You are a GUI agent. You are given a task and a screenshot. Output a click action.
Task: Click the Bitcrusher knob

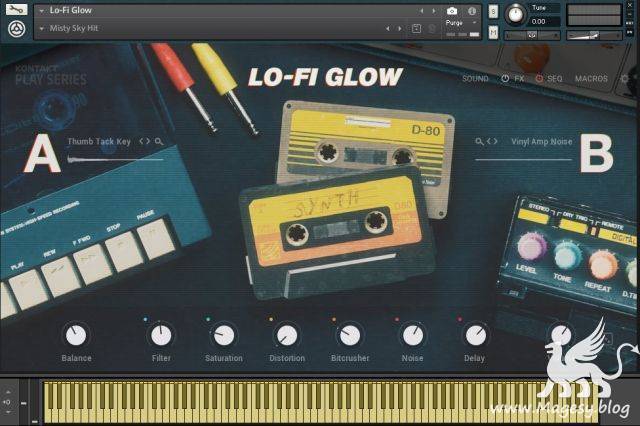coord(350,335)
